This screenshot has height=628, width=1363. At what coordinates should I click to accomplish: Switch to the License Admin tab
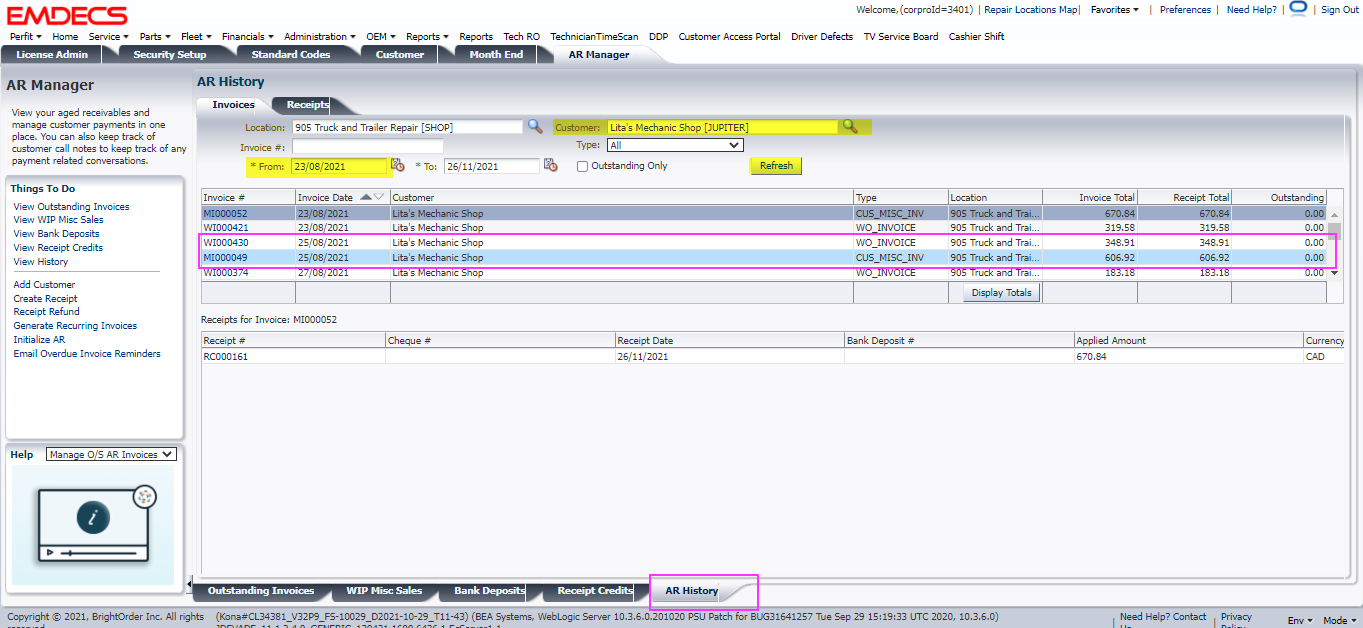coord(52,55)
